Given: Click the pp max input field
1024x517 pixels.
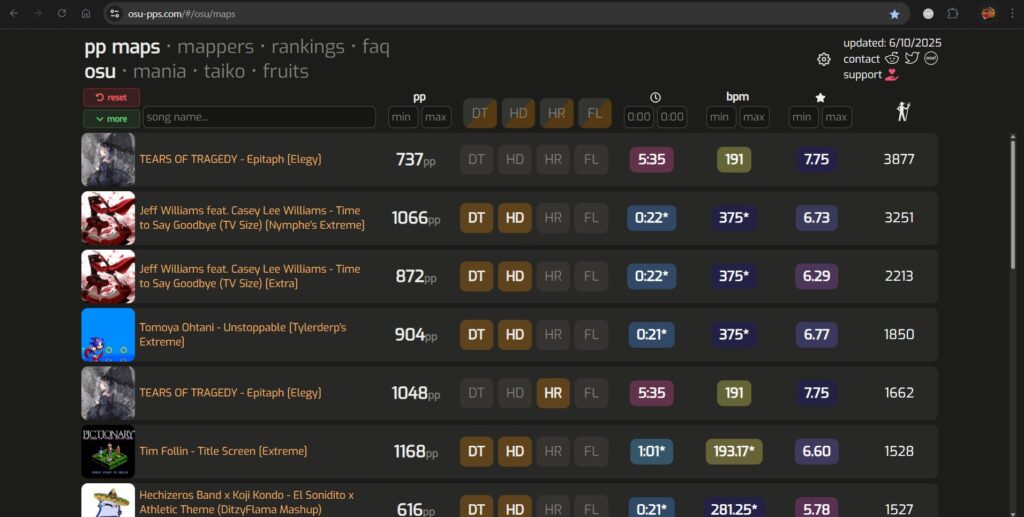Looking at the screenshot, I should pos(436,118).
